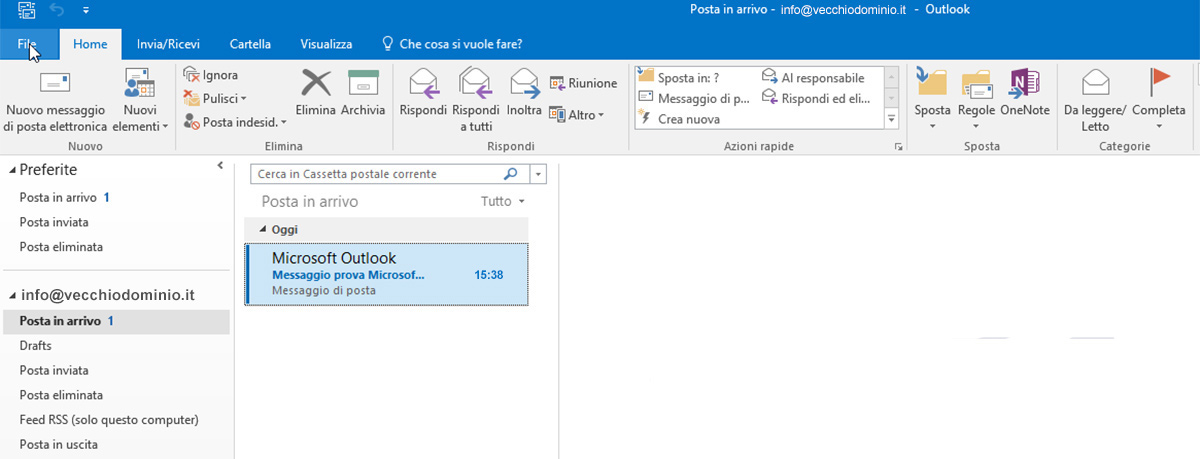Create a Nuovo messaggio di posta elettronica

coord(55,102)
